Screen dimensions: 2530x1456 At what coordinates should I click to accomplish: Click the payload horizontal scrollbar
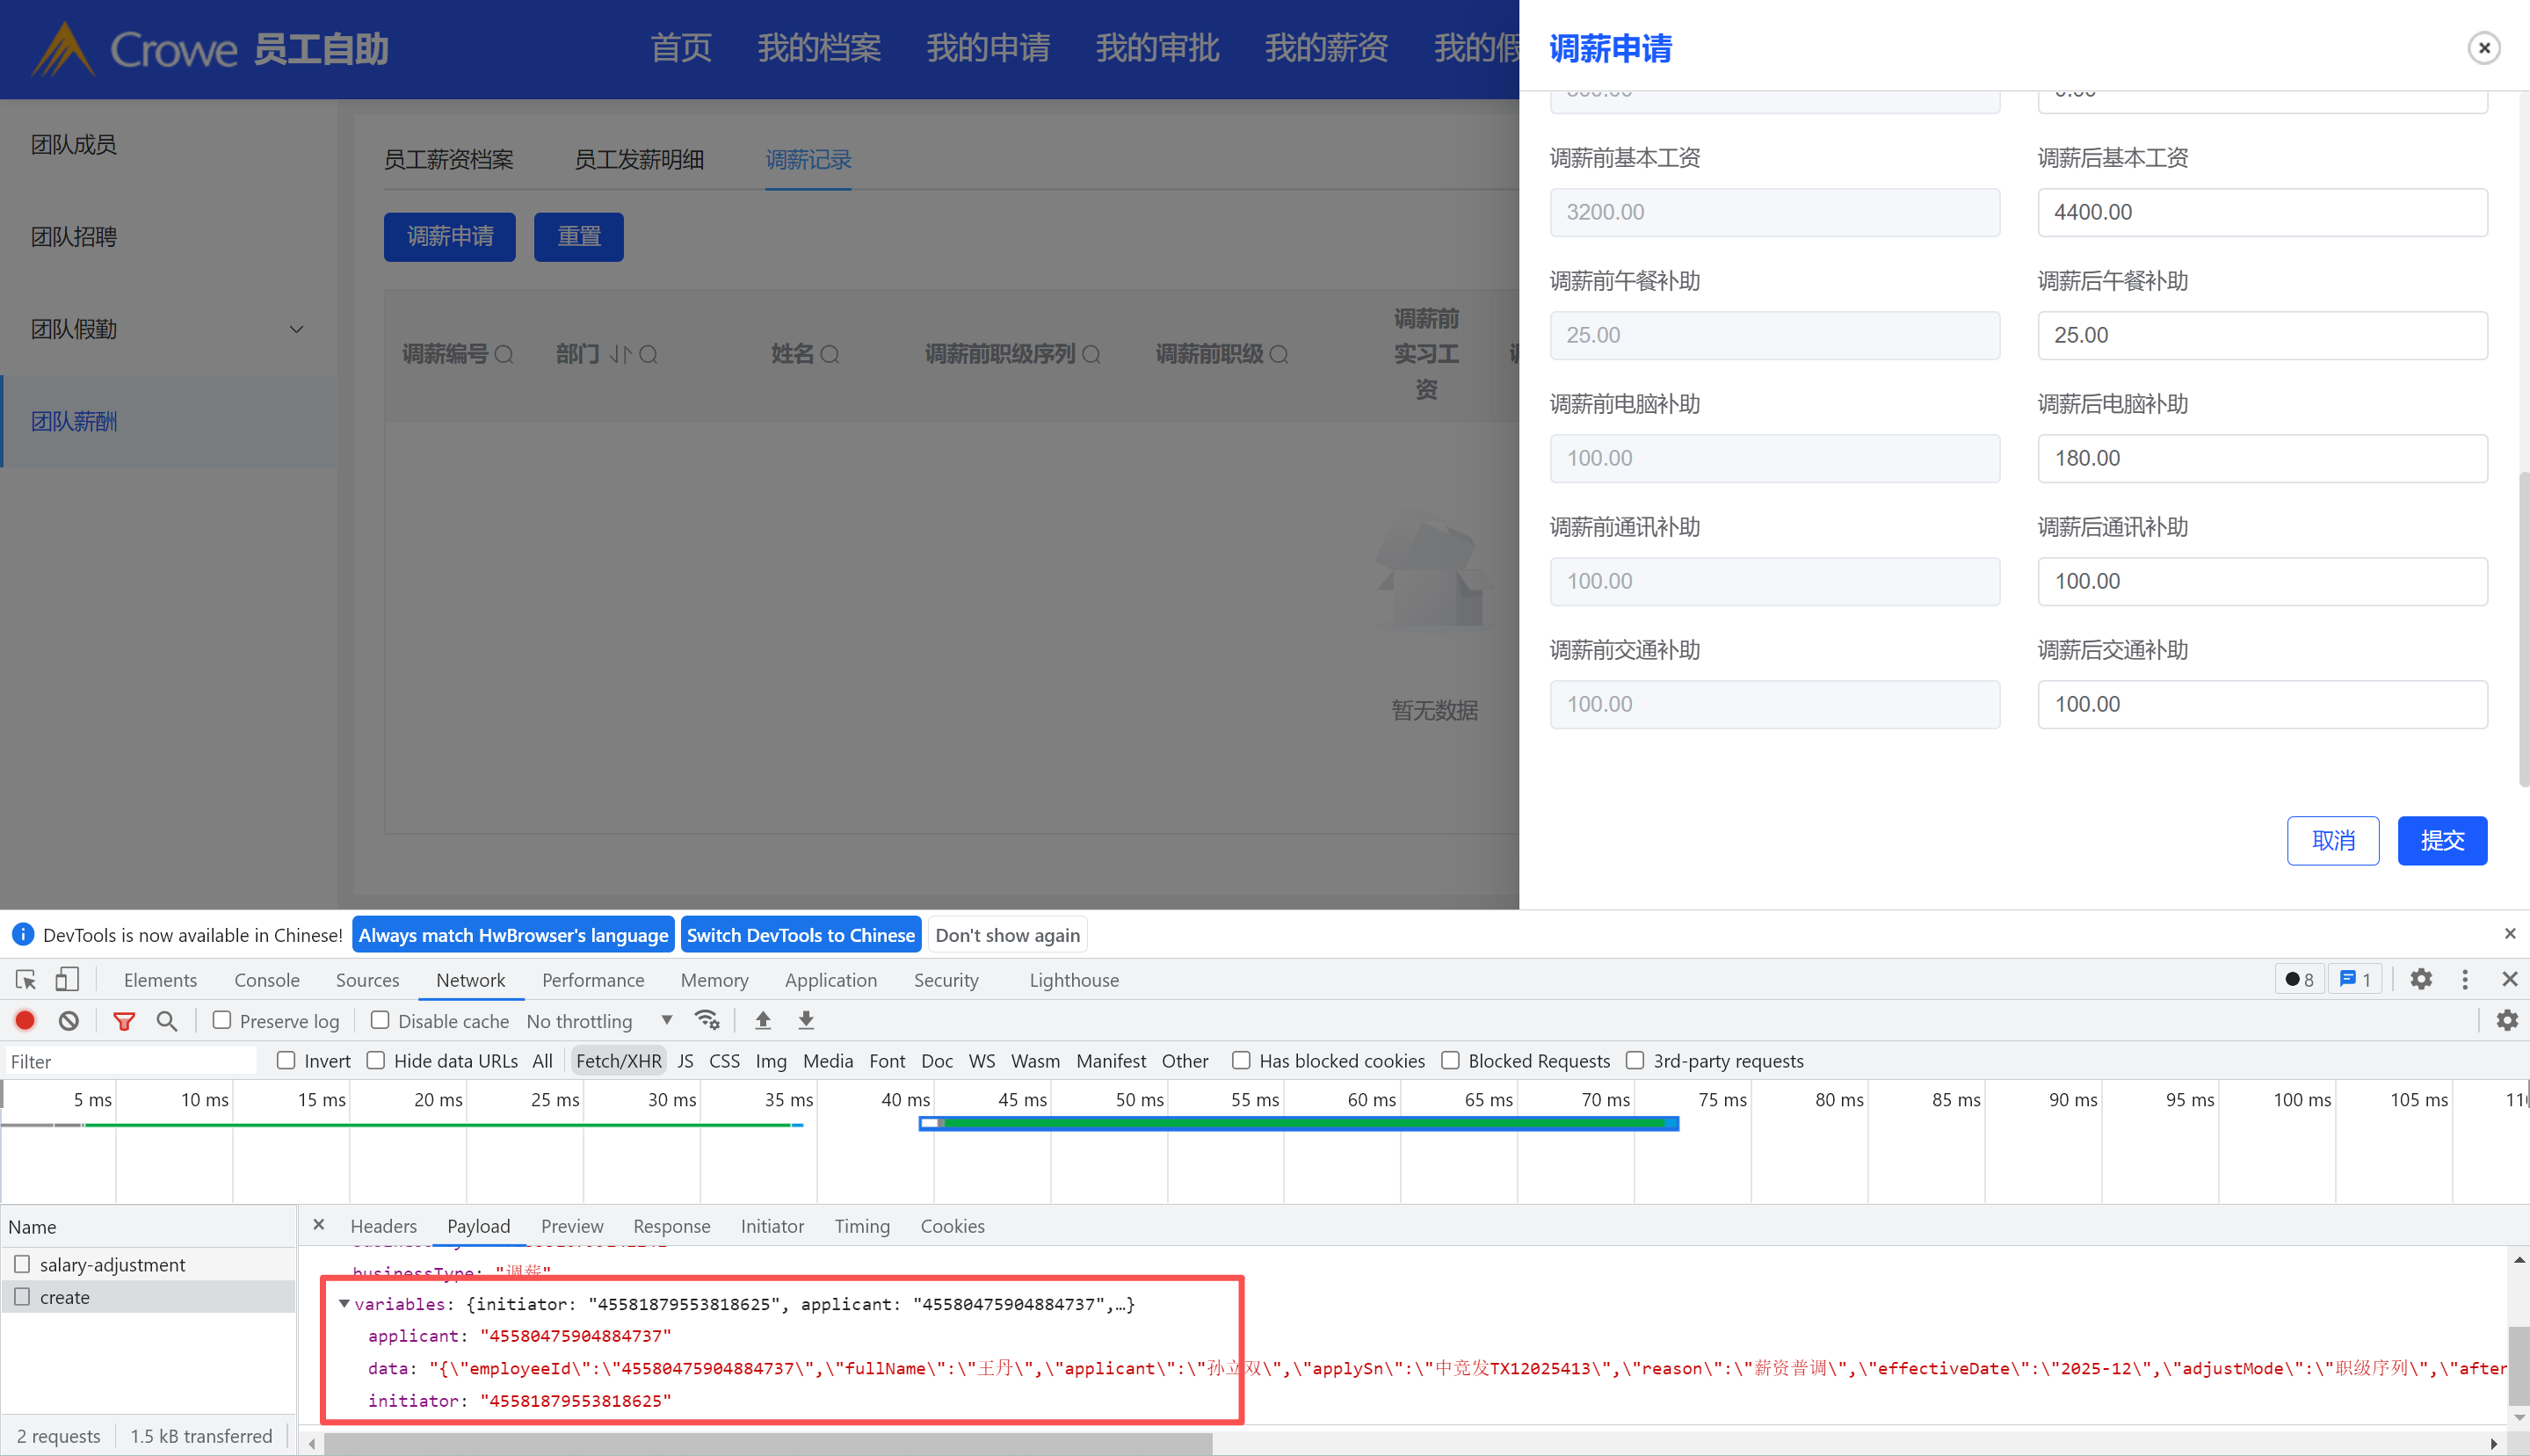coord(767,1443)
